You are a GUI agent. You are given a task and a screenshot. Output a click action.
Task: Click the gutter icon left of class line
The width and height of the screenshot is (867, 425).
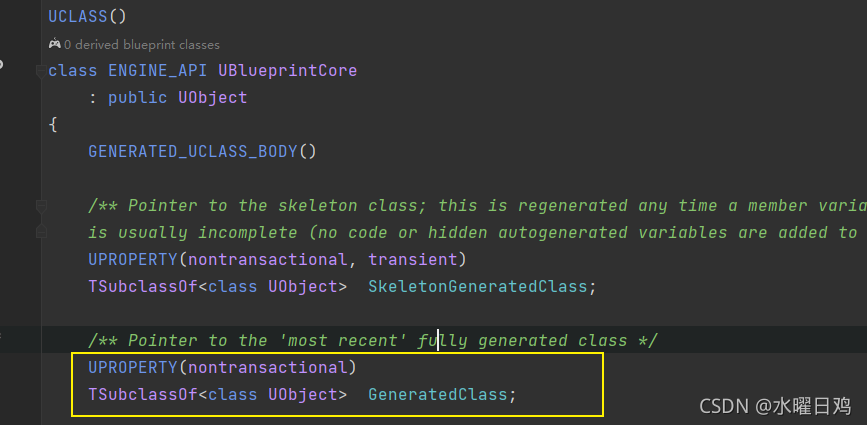click(2, 65)
